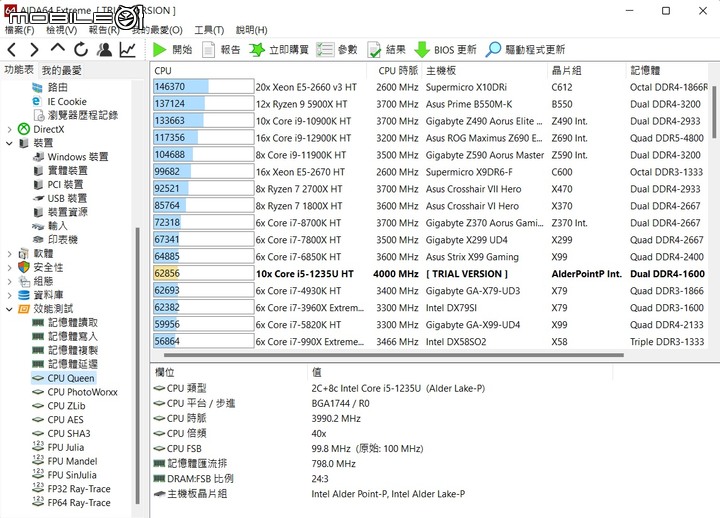Viewport: 720px width, 518px height.
Task: Open the 檢視(V) menu
Action: (x=62, y=30)
